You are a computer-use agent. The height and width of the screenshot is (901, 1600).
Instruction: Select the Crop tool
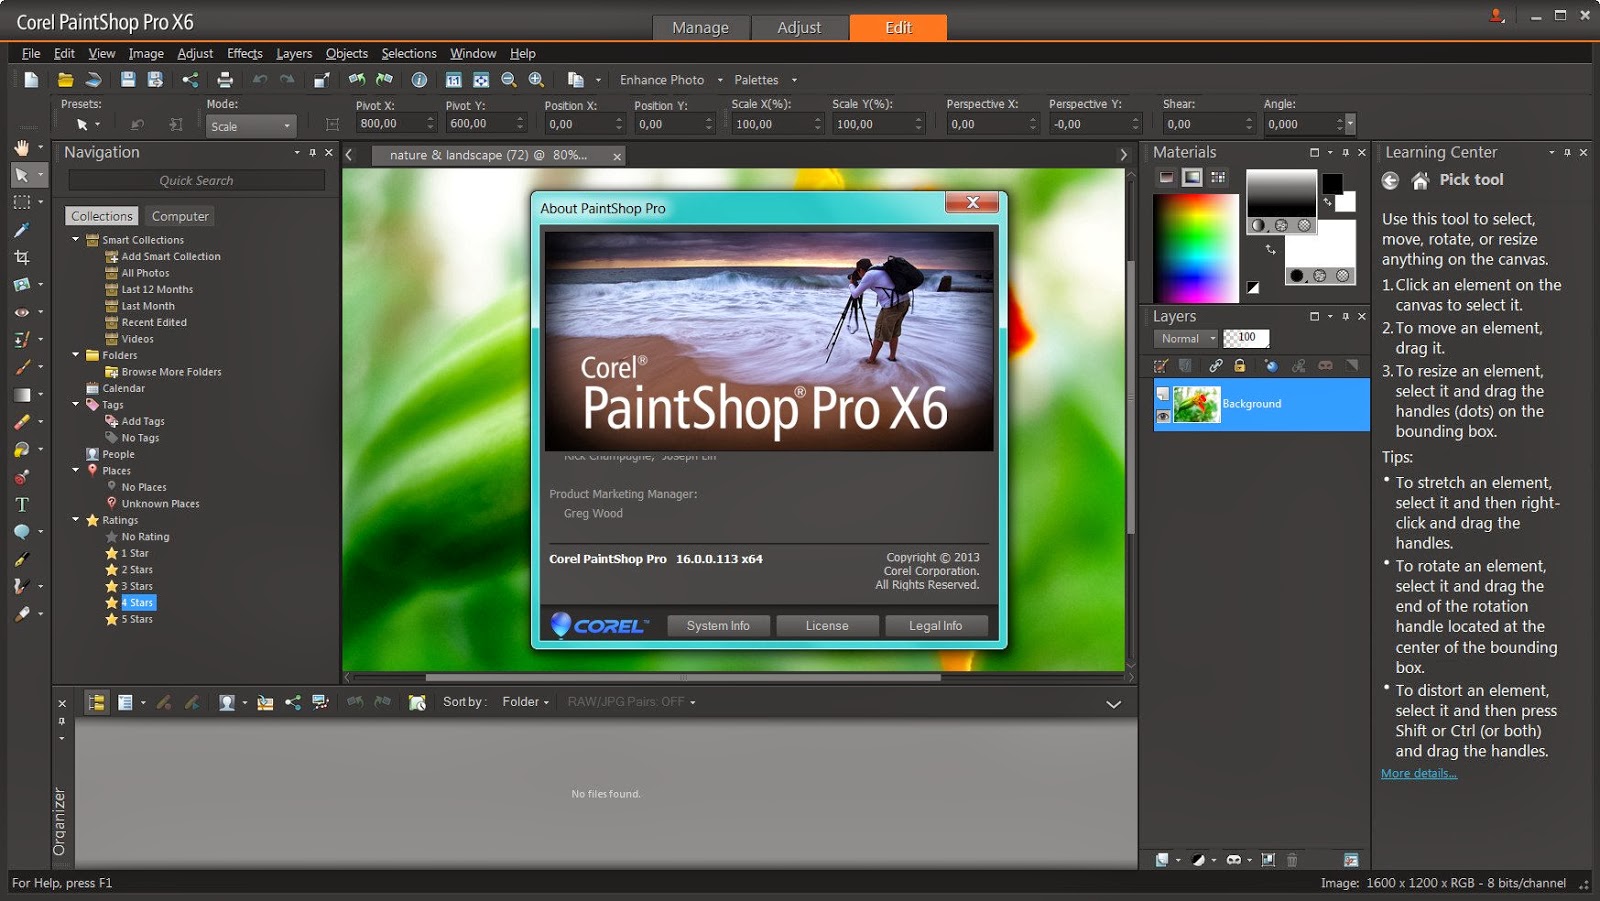tap(22, 257)
